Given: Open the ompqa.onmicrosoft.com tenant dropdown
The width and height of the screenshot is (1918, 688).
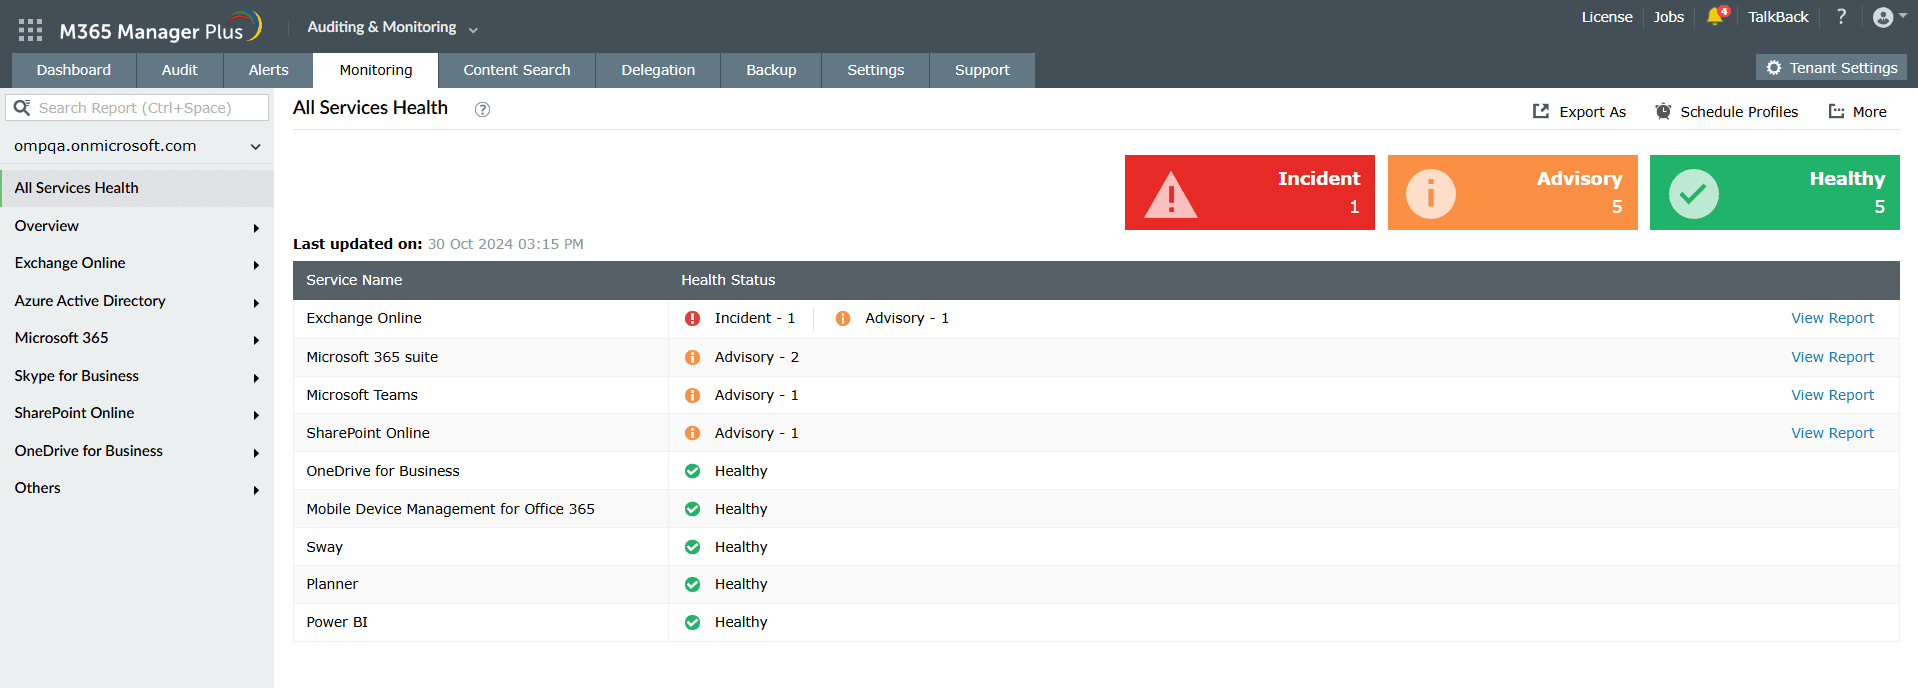Looking at the screenshot, I should click(x=137, y=146).
